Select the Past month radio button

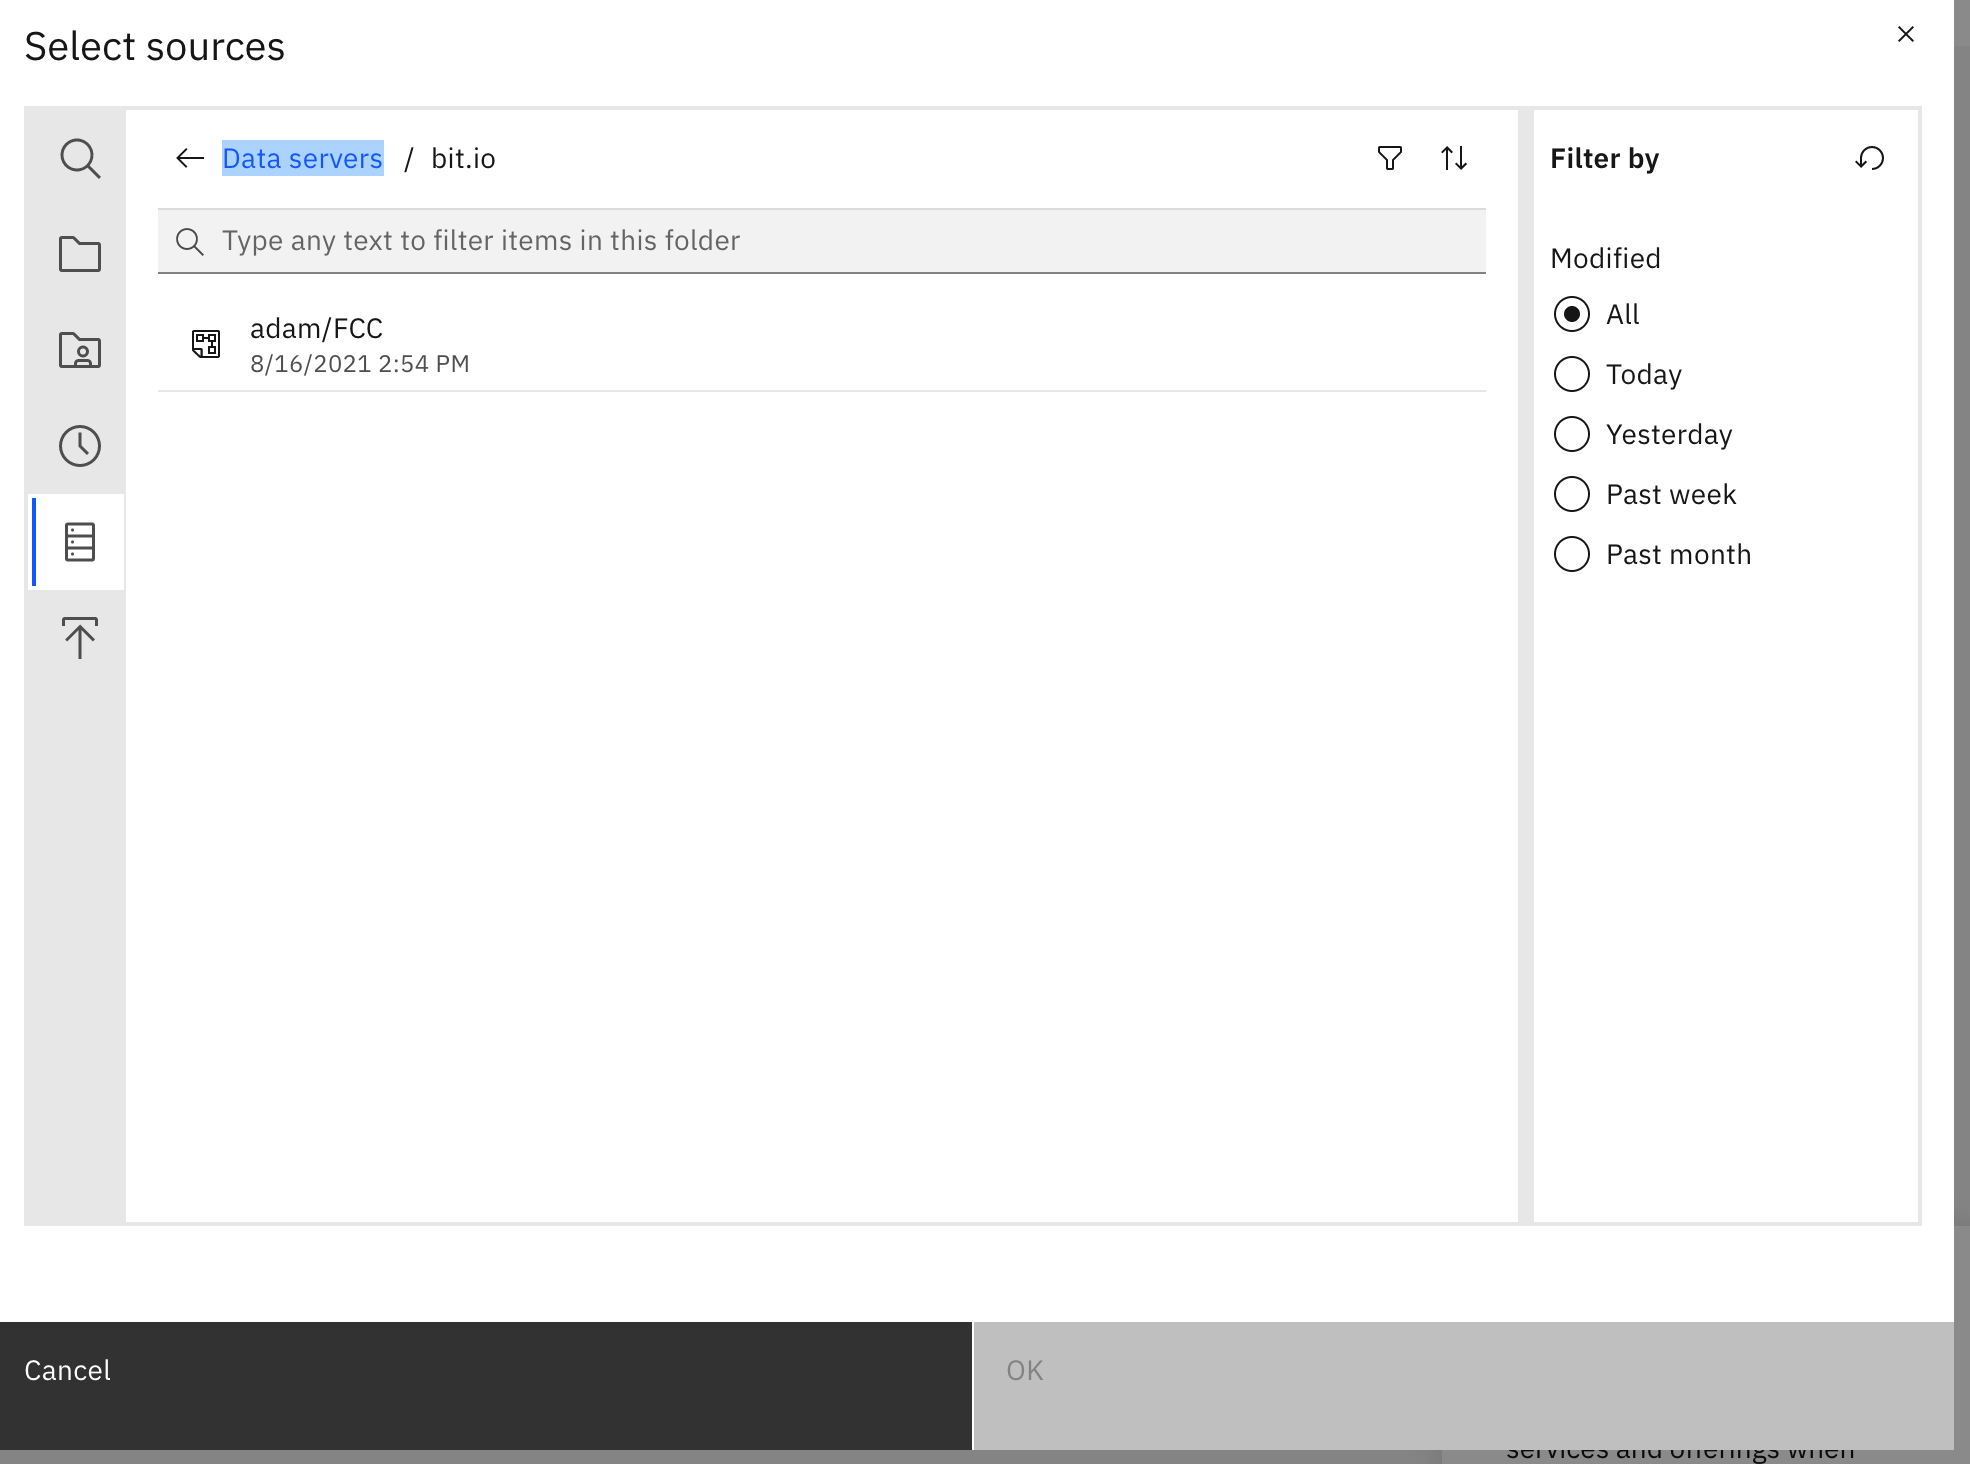pyautogui.click(x=1571, y=554)
